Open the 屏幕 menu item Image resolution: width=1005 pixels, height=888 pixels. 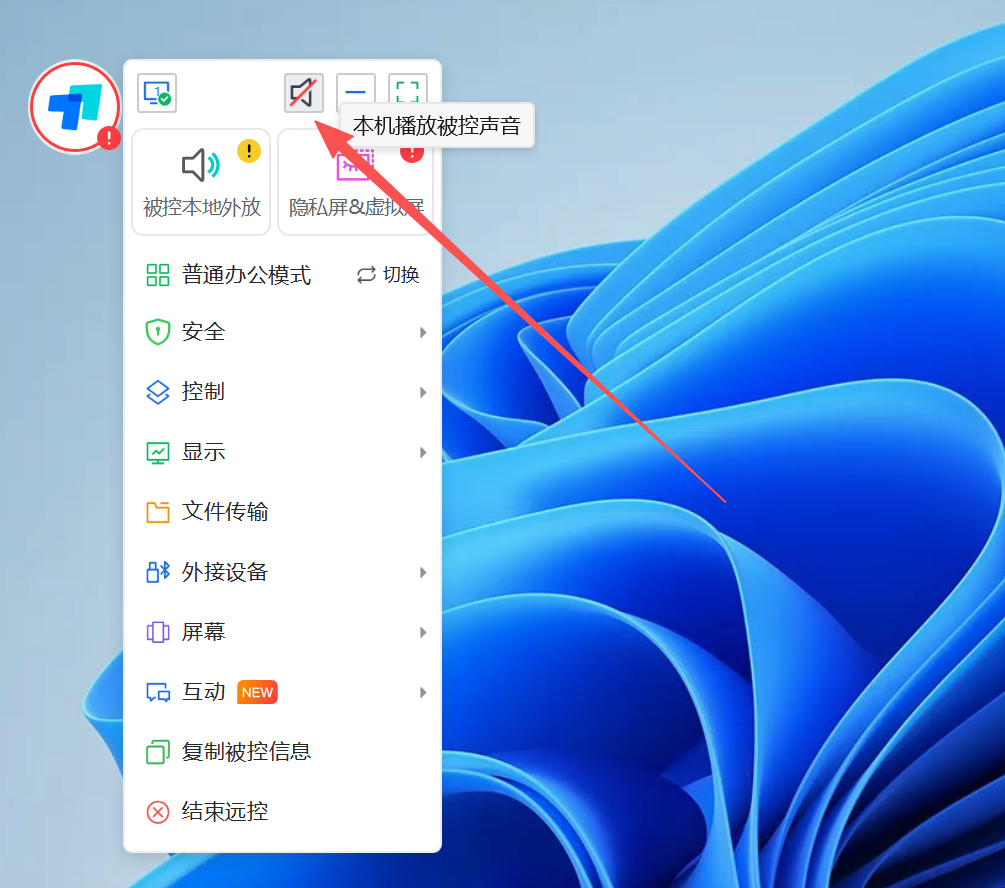coord(283,632)
